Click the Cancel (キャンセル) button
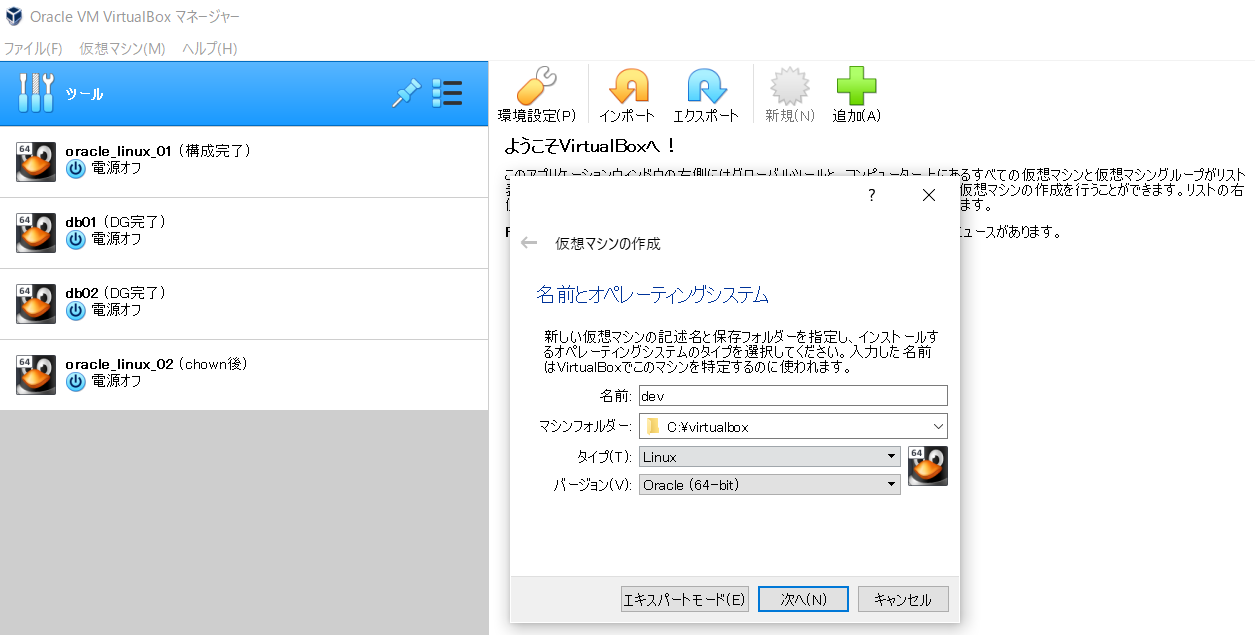This screenshot has width=1255, height=635. (903, 599)
